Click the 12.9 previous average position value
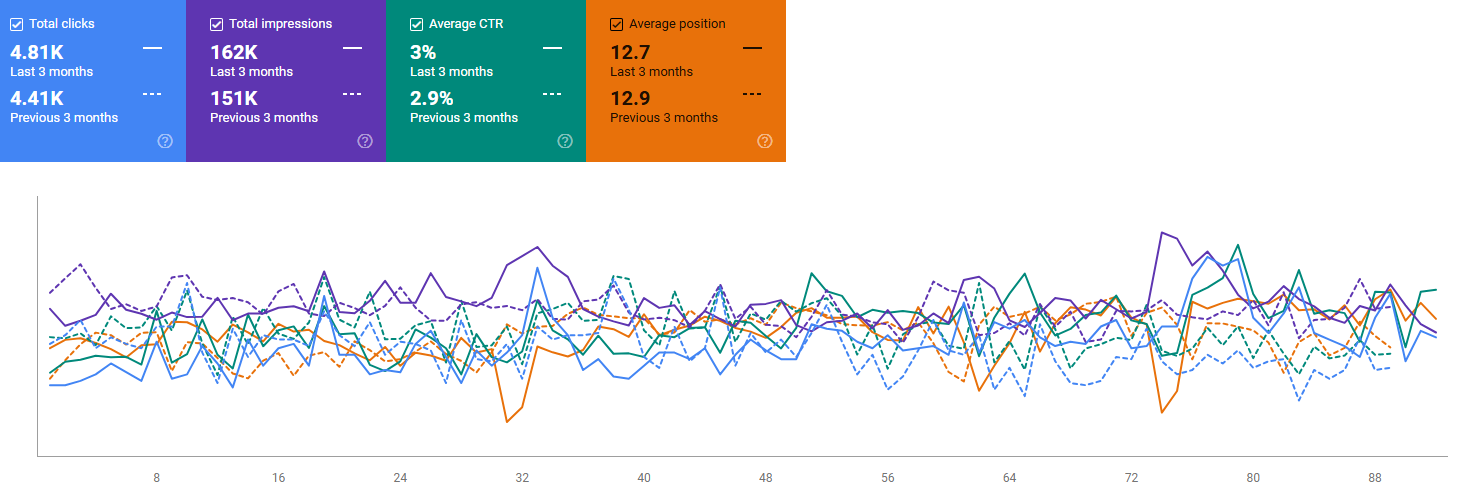Viewport: 1459px width, 498px height. (631, 98)
